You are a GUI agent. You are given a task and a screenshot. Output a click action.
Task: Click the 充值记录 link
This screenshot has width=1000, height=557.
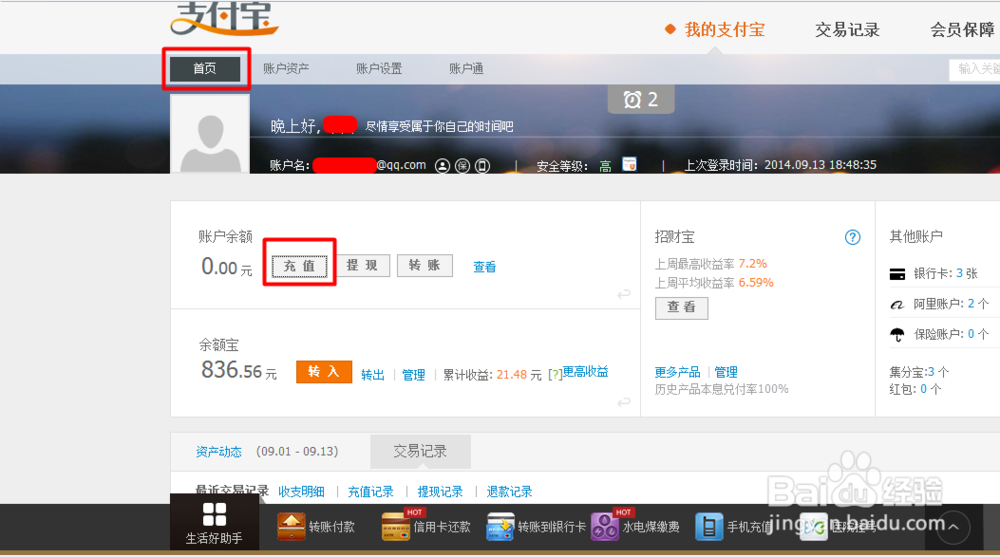click(371, 492)
